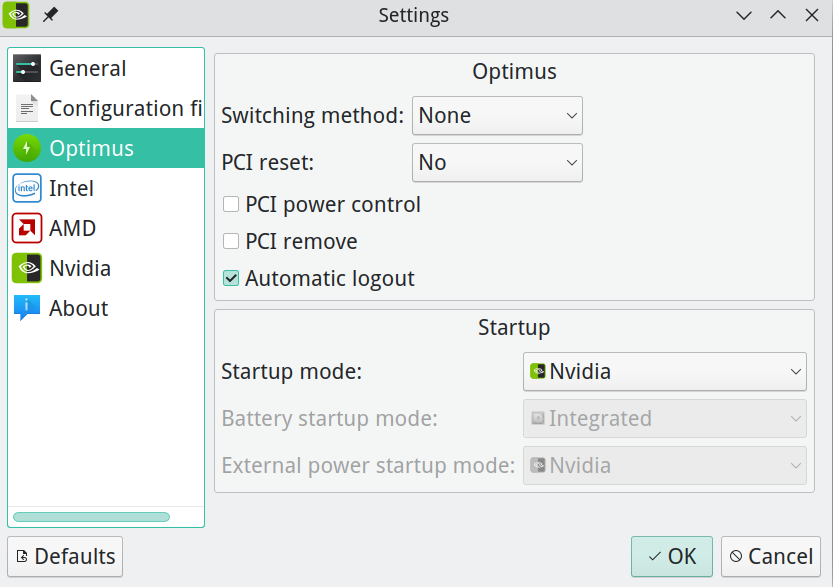The height and width of the screenshot is (587, 833).
Task: Switch to the Intel settings page
Action: point(106,188)
